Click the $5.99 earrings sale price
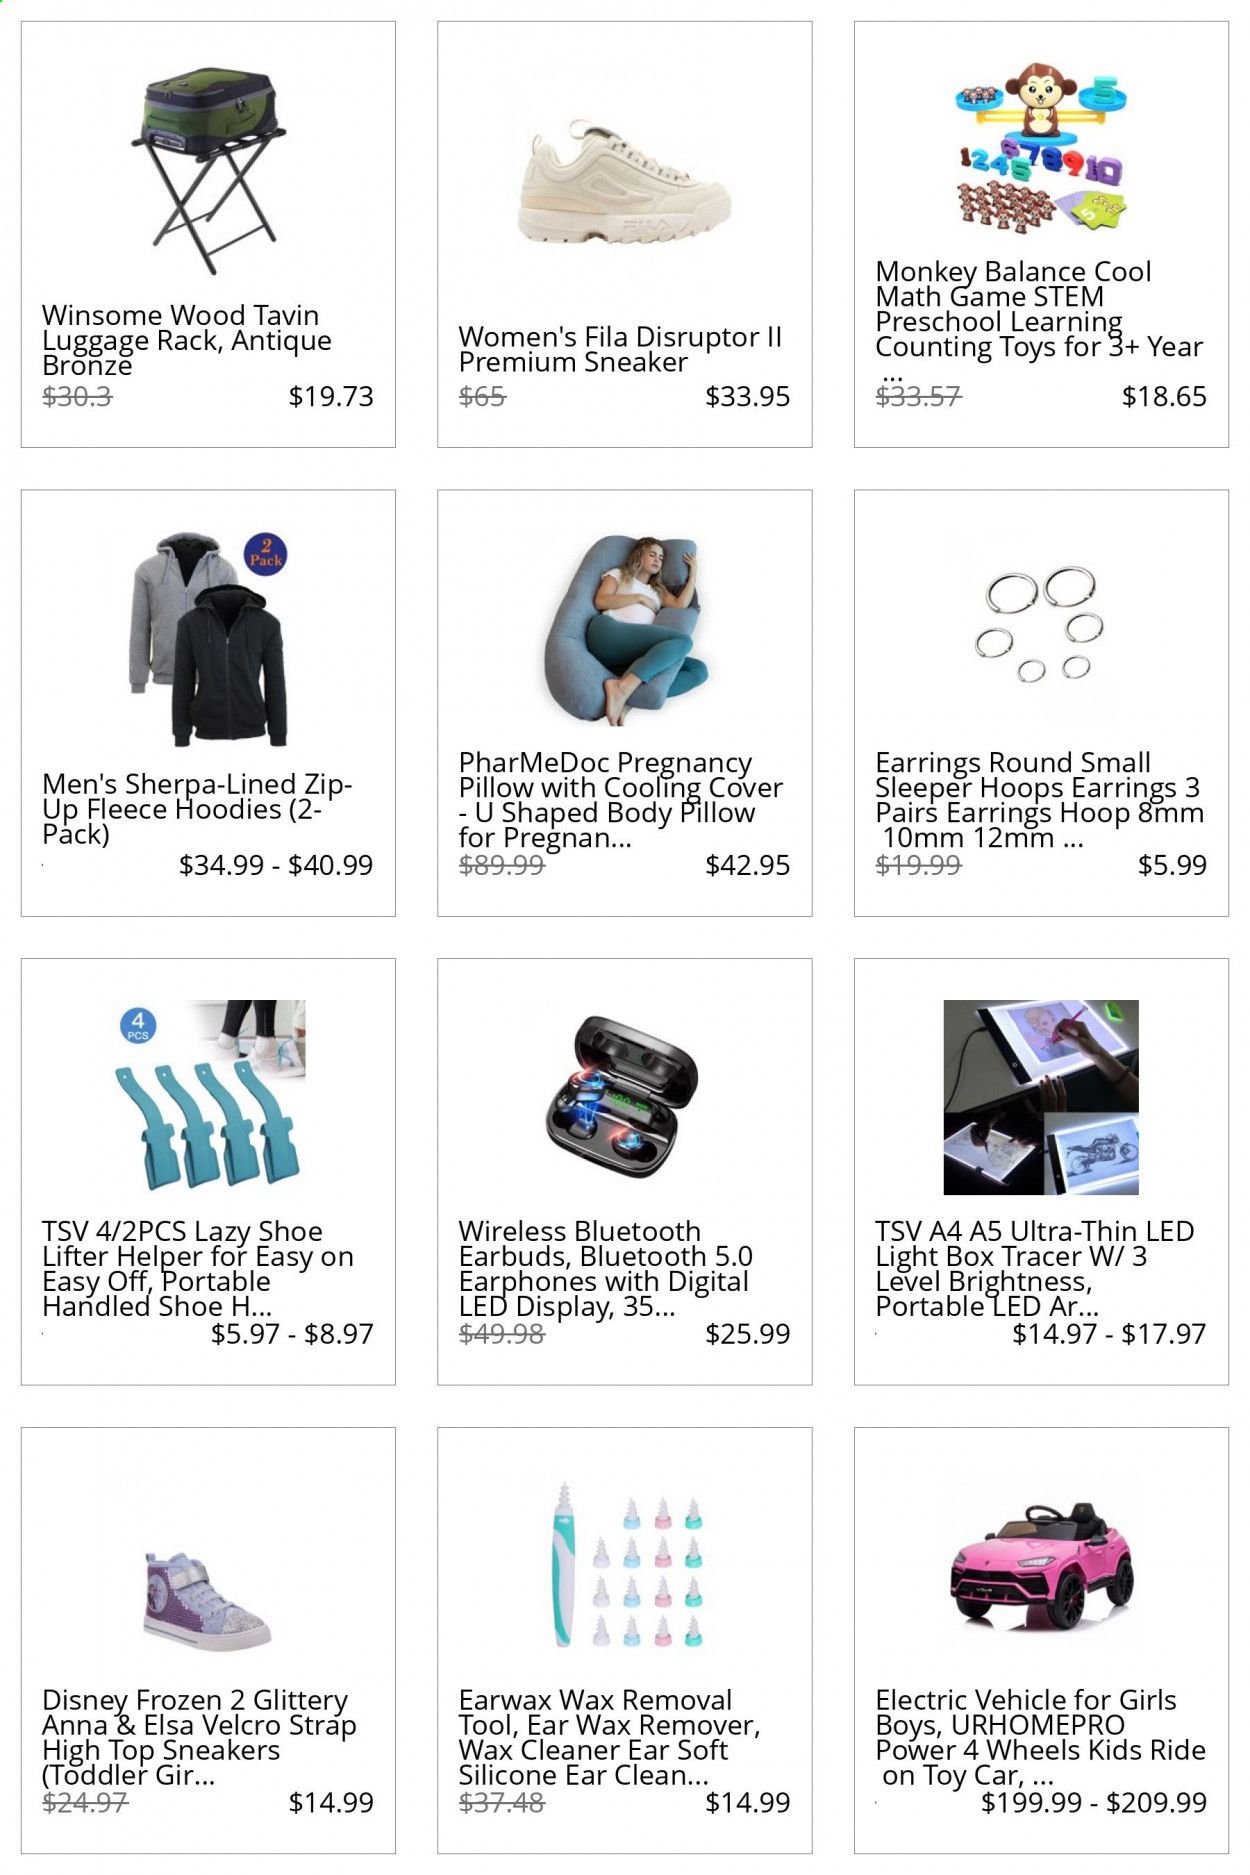The image size is (1250, 1875). pyautogui.click(x=1172, y=865)
